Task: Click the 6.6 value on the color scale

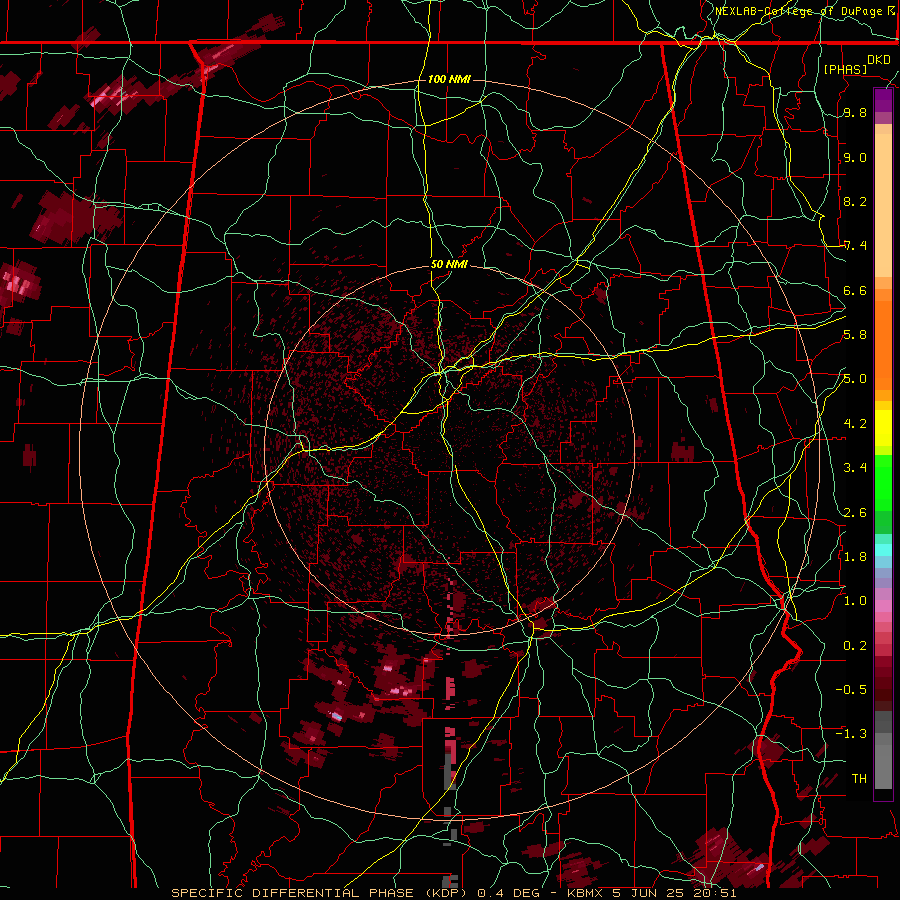Action: pos(855,290)
